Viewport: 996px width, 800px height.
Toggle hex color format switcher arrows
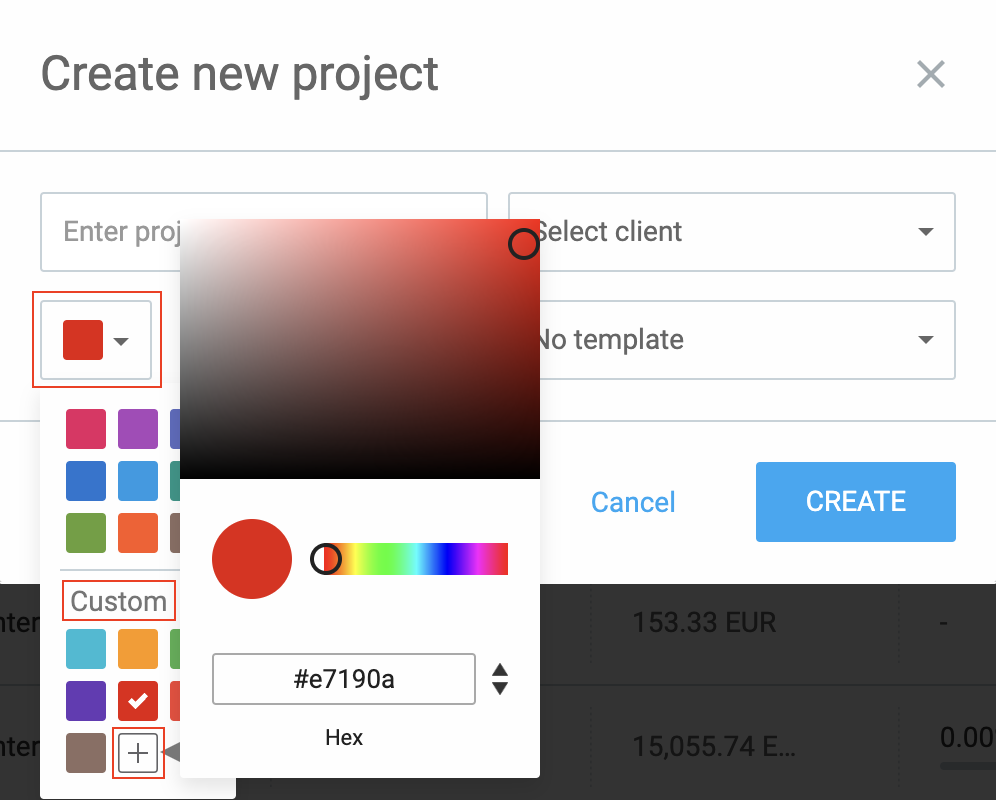tap(500, 679)
